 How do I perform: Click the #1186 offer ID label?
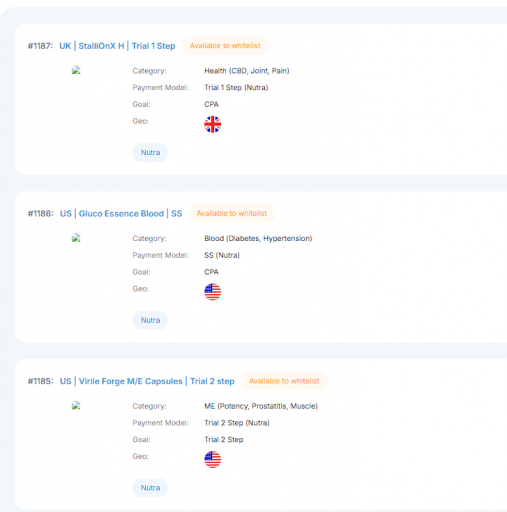40,214
